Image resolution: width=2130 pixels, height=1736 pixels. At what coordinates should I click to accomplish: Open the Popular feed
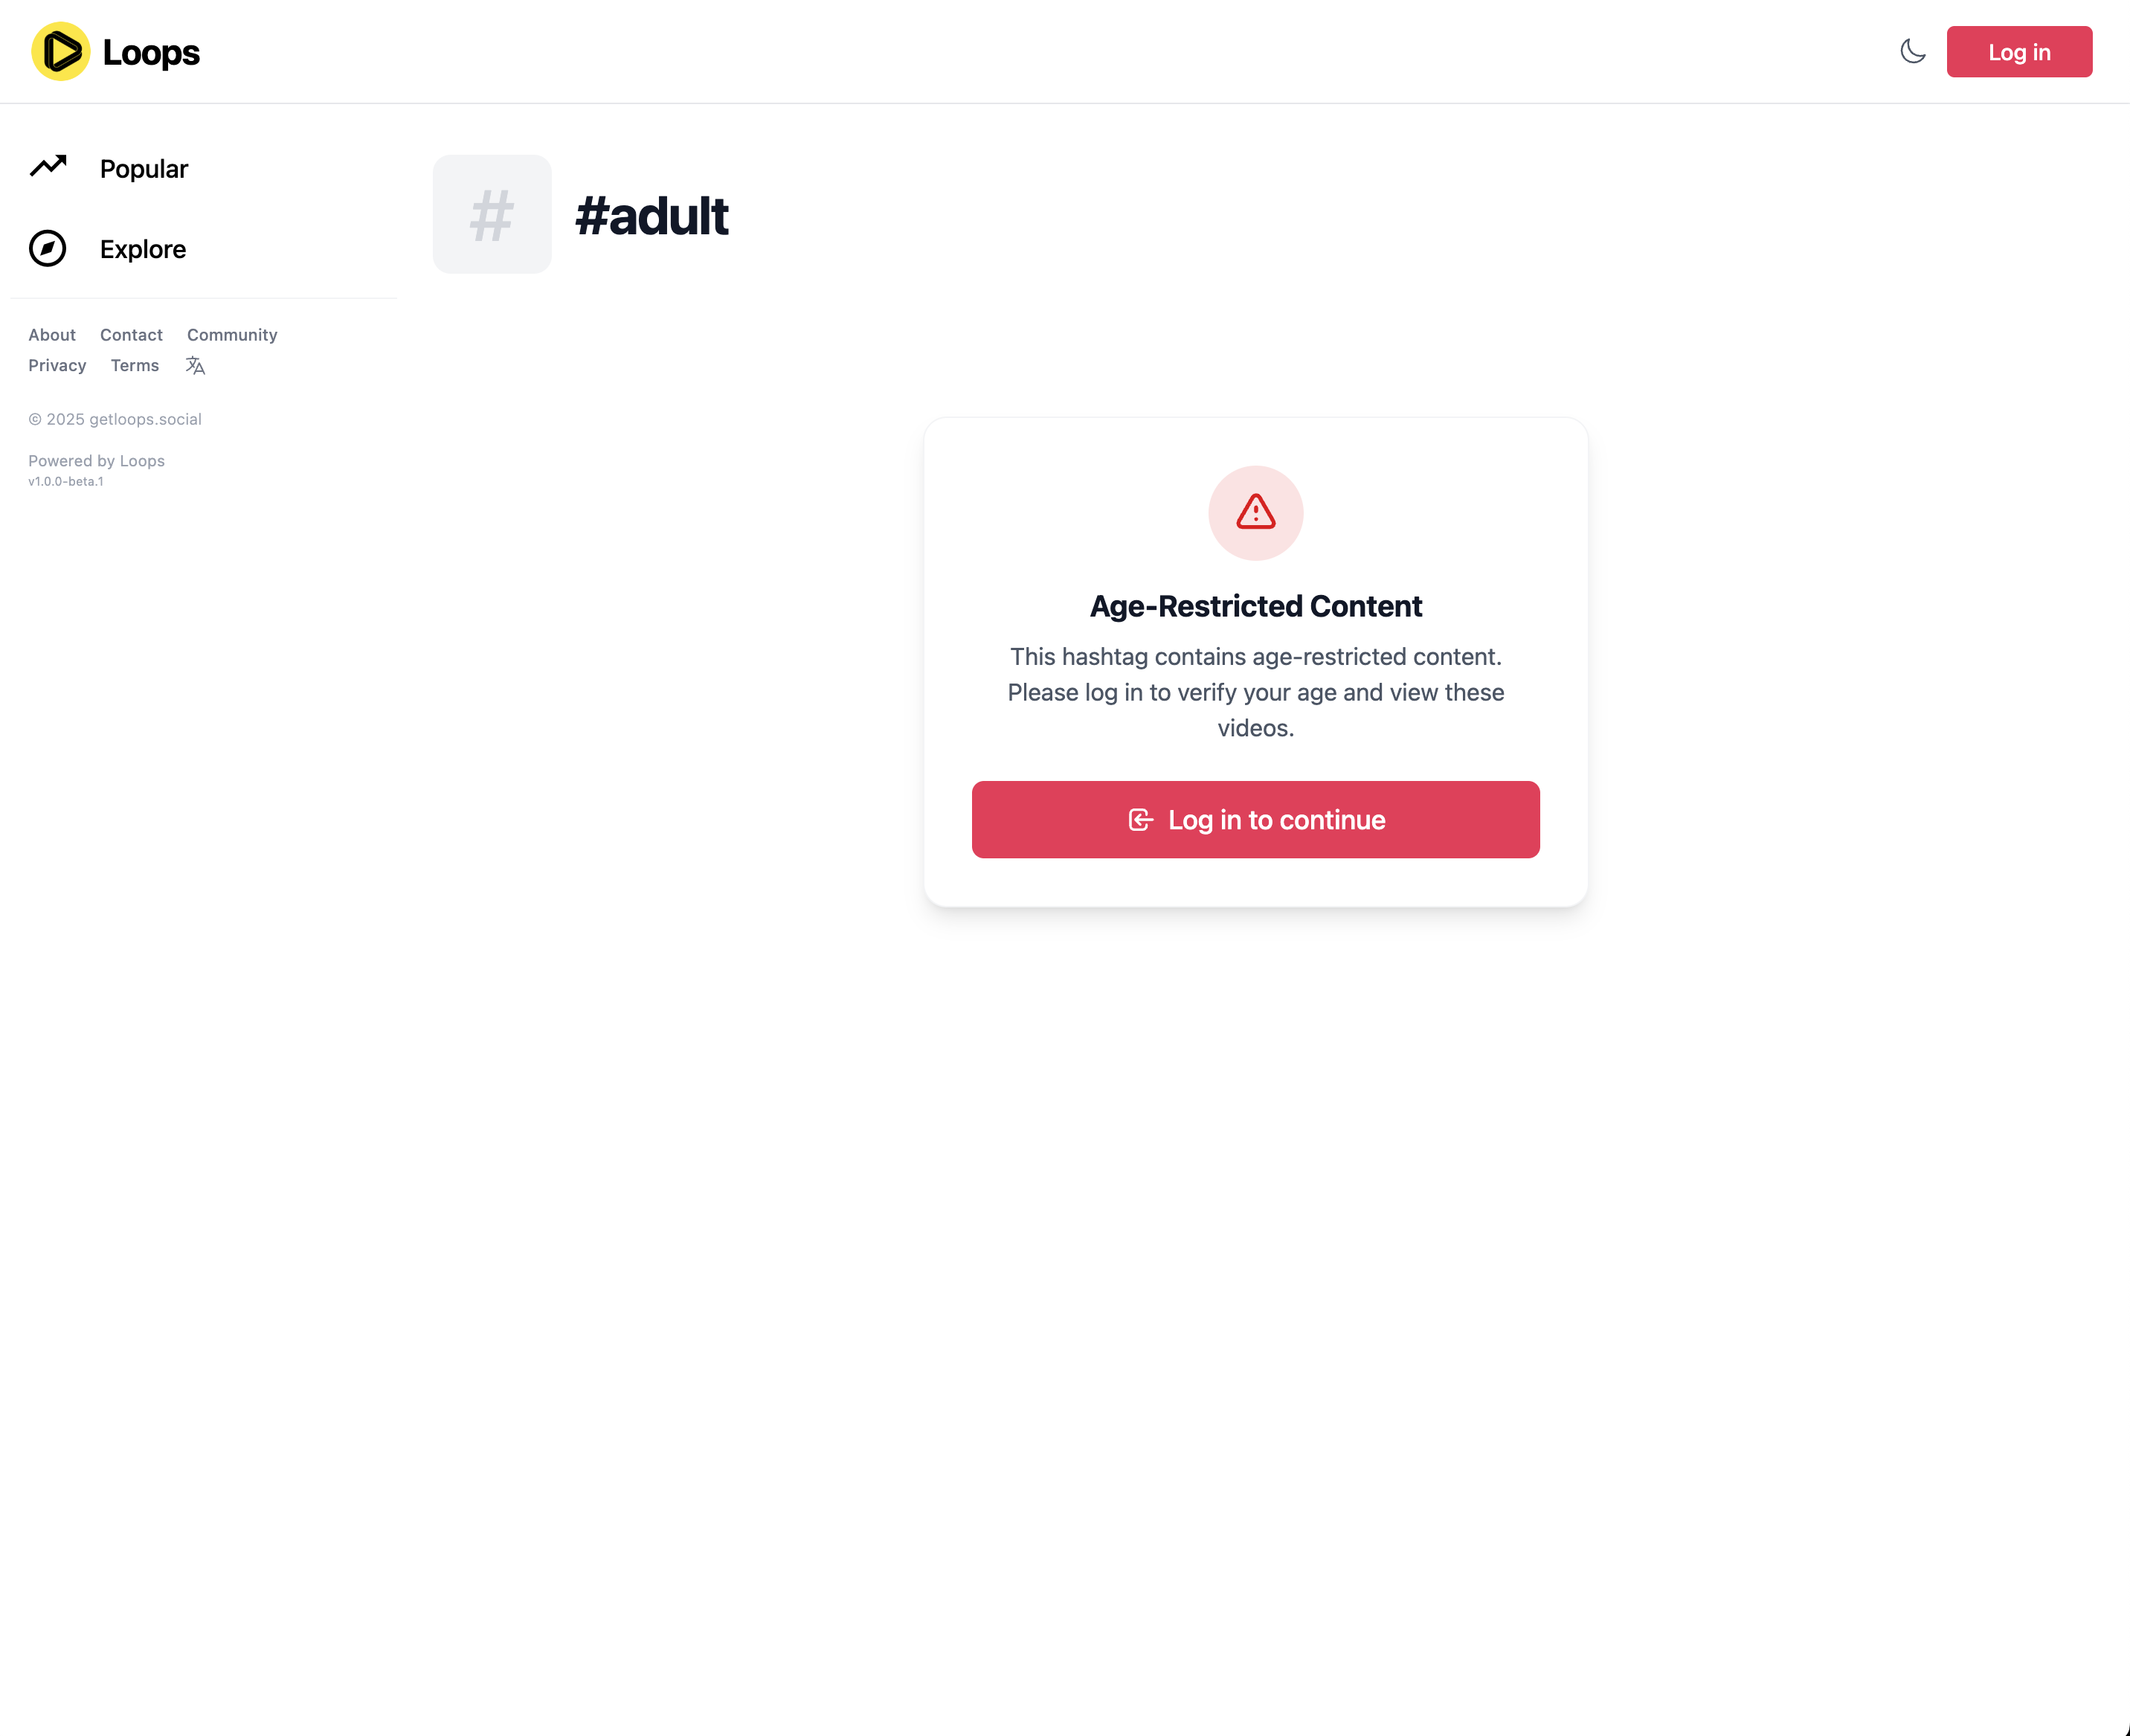click(x=144, y=169)
